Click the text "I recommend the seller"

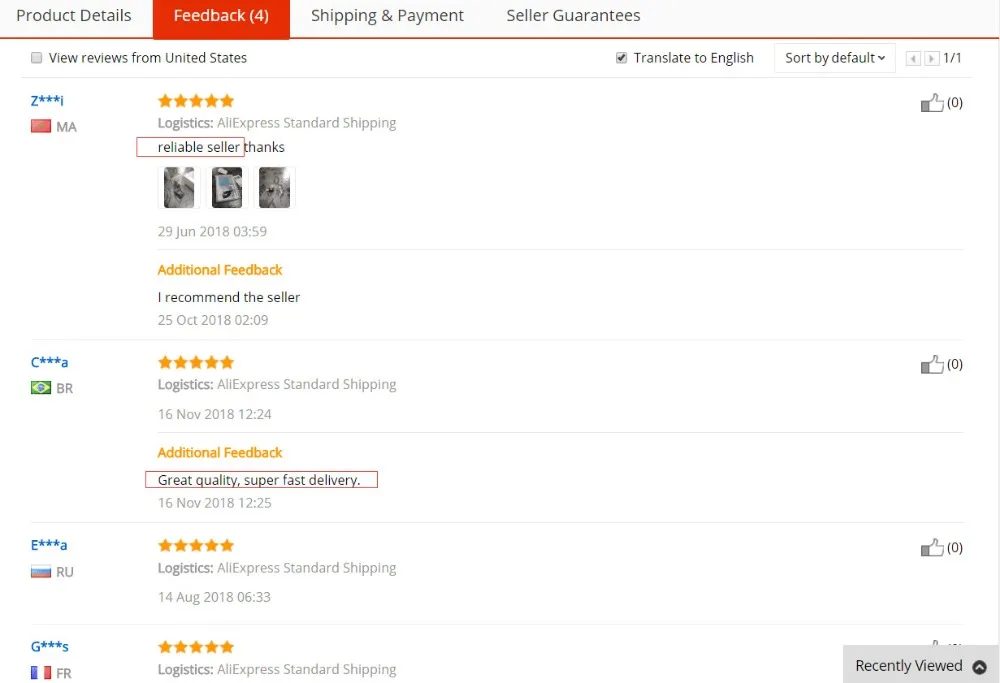pyautogui.click(x=229, y=297)
